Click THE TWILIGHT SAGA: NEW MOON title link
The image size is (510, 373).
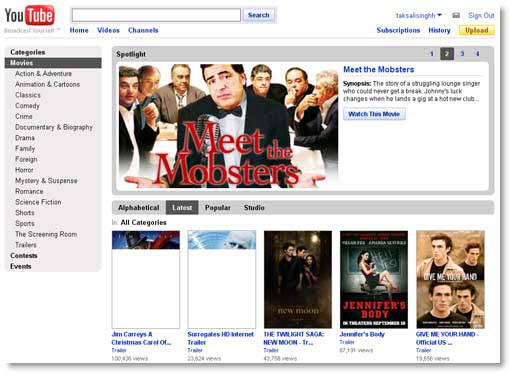293,338
